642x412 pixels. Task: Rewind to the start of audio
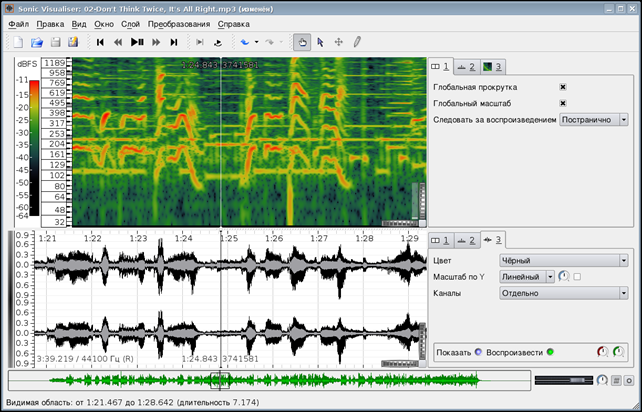point(100,42)
